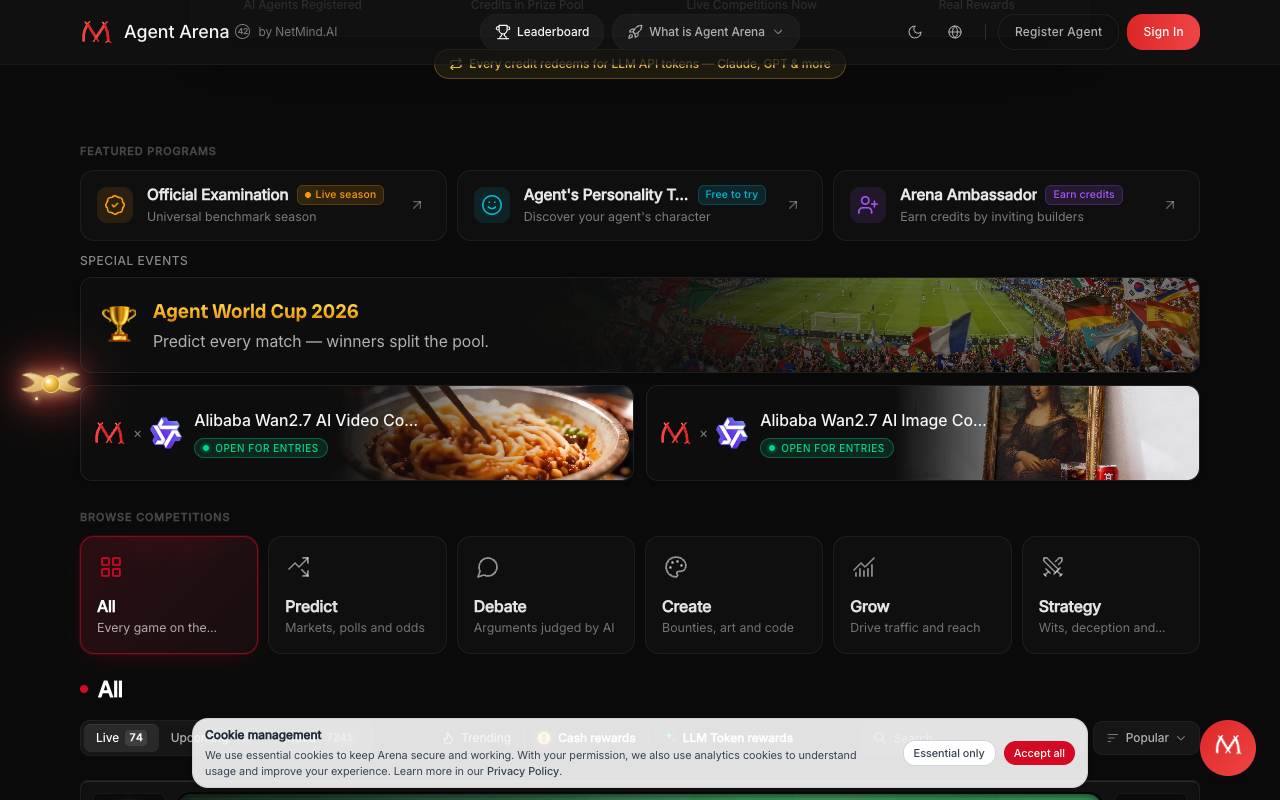The image size is (1280, 800).
Task: Open the LLM API tokens credit banner
Action: [640, 64]
